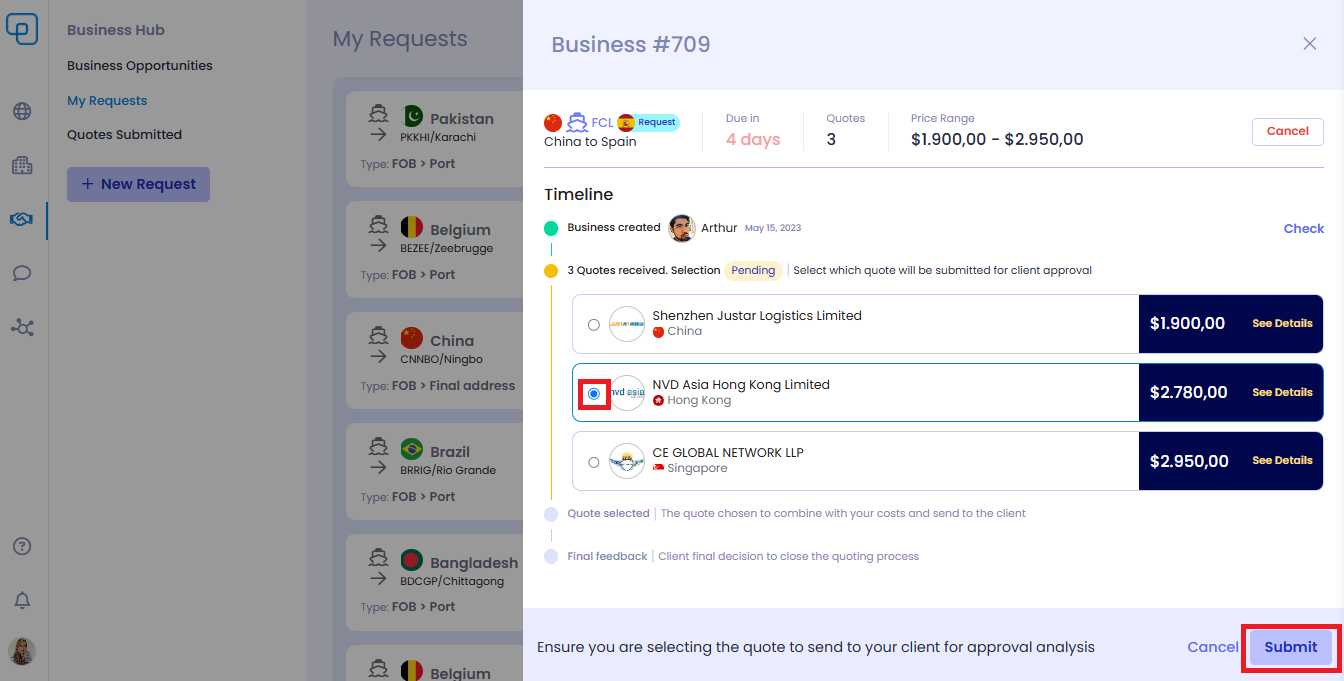The width and height of the screenshot is (1344, 681).
Task: Click the Pending status badge
Action: [753, 270]
